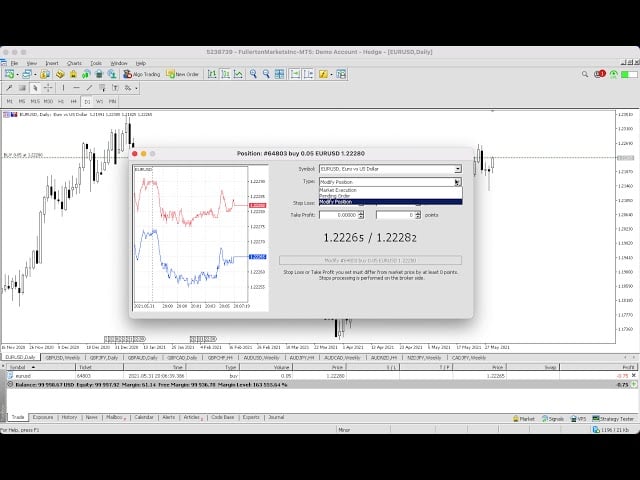Click the Strategy Tester button
This screenshot has width=640, height=480.
pyautogui.click(x=613, y=419)
